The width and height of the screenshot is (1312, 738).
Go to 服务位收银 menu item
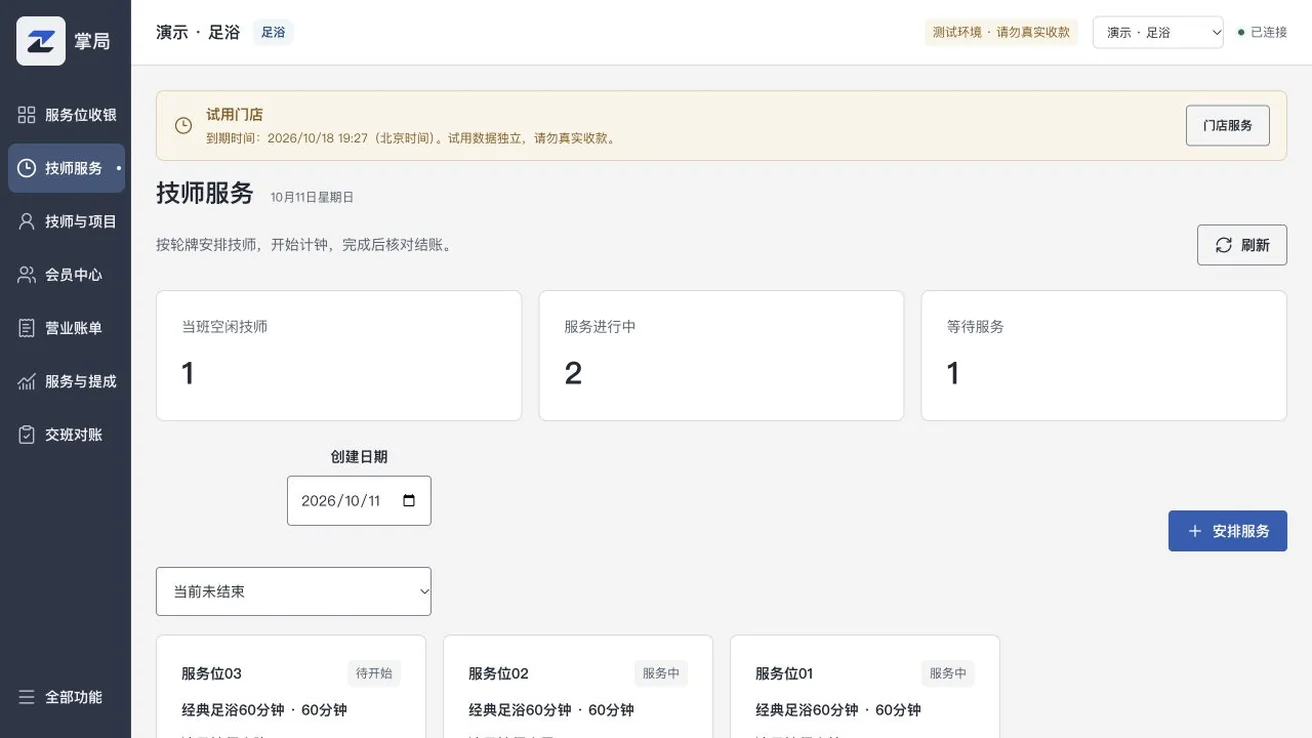coord(66,115)
